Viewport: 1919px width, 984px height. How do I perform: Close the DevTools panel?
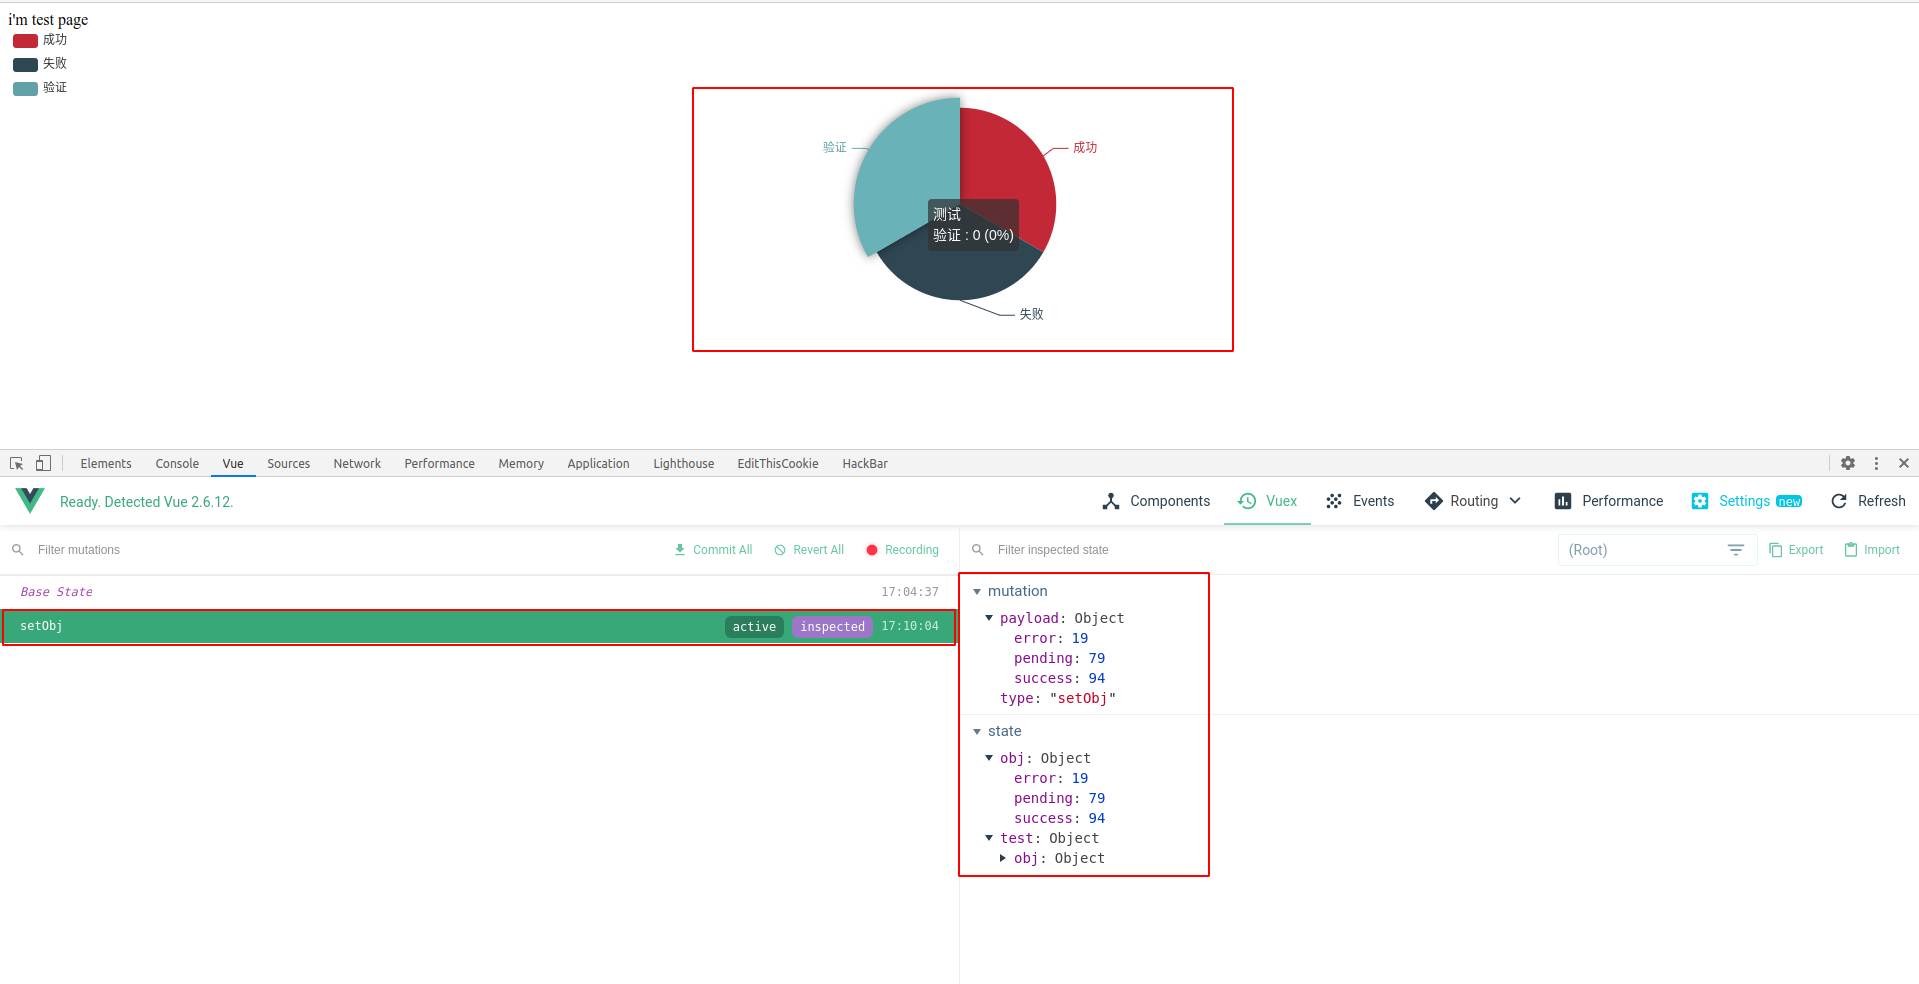click(x=1904, y=463)
